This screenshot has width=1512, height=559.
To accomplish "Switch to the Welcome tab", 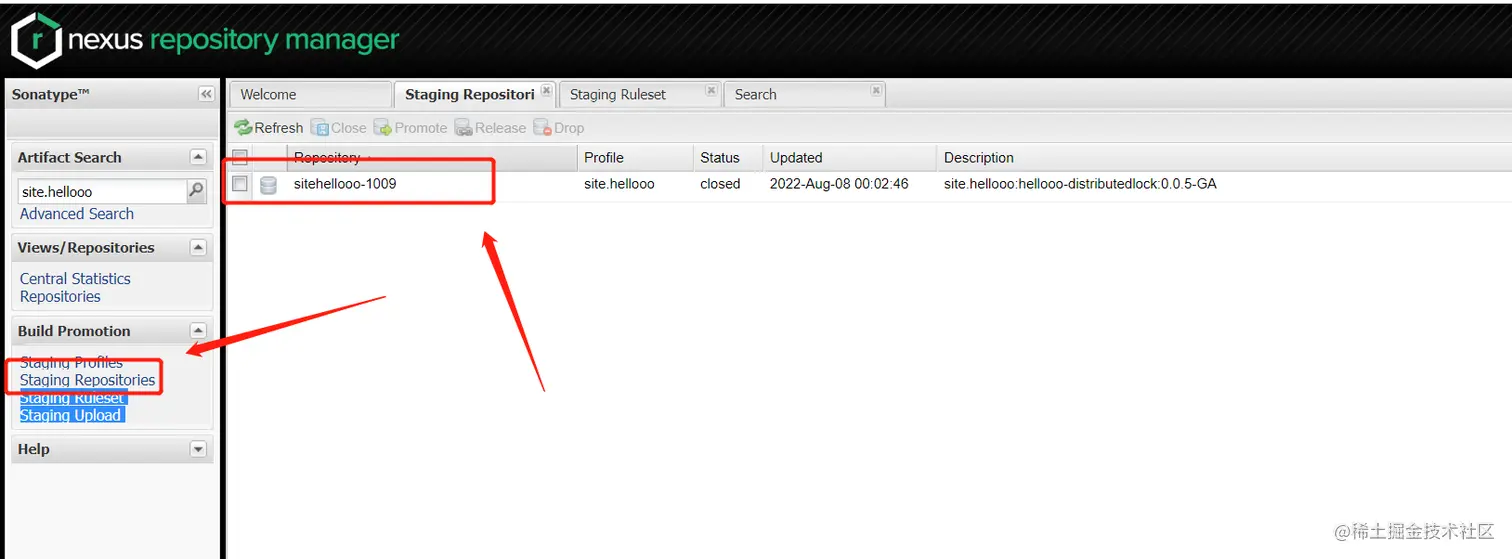I will click(x=310, y=94).
